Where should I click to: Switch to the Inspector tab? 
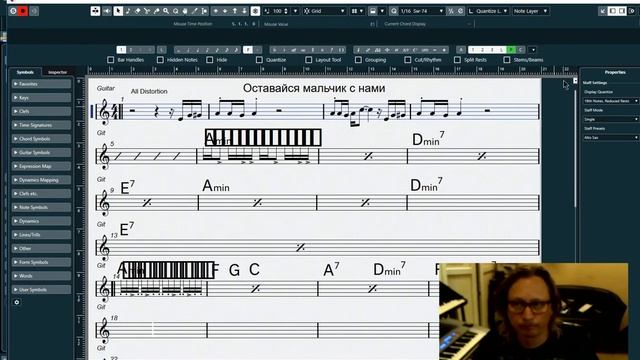click(58, 72)
